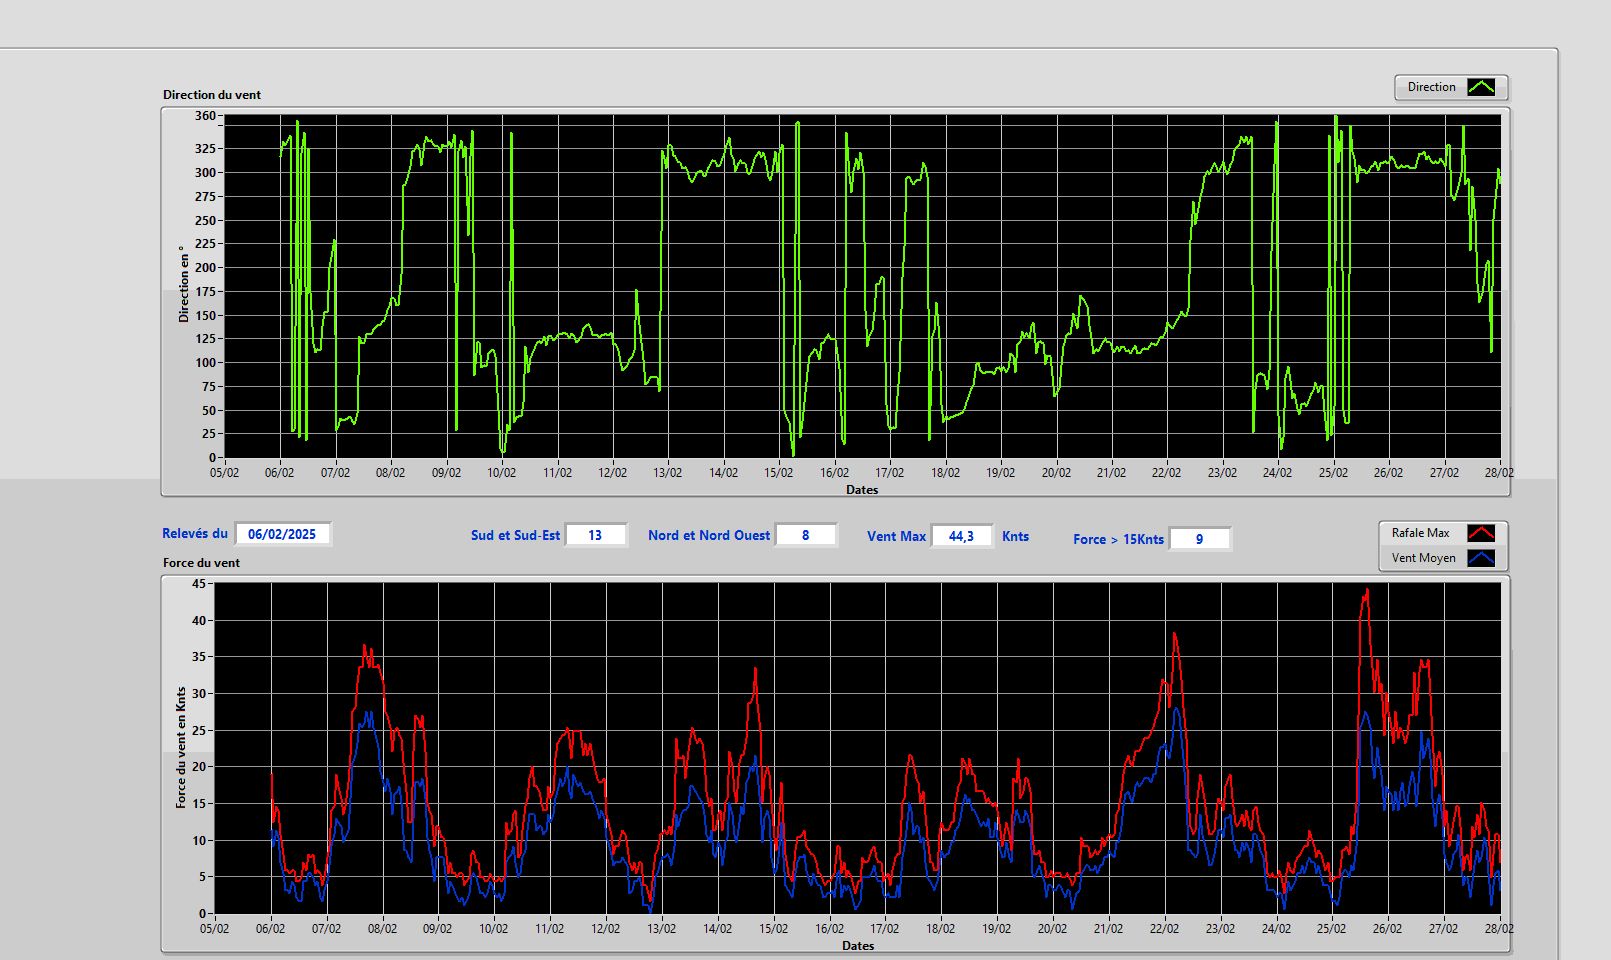Click 10/02 date on direction chart axis

tap(501, 473)
